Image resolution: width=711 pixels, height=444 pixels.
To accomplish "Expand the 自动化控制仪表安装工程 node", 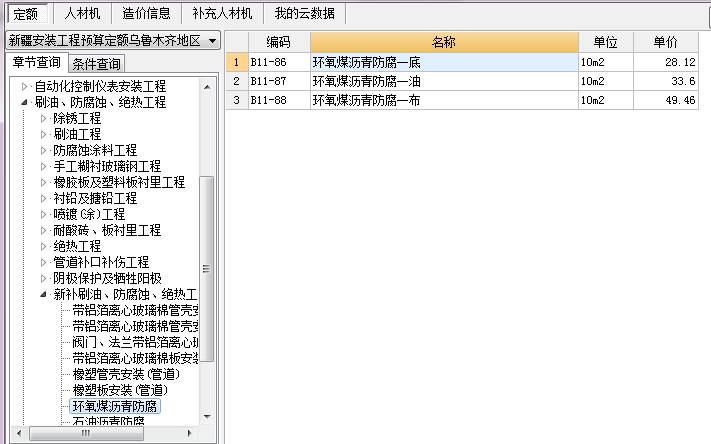I will [24, 86].
